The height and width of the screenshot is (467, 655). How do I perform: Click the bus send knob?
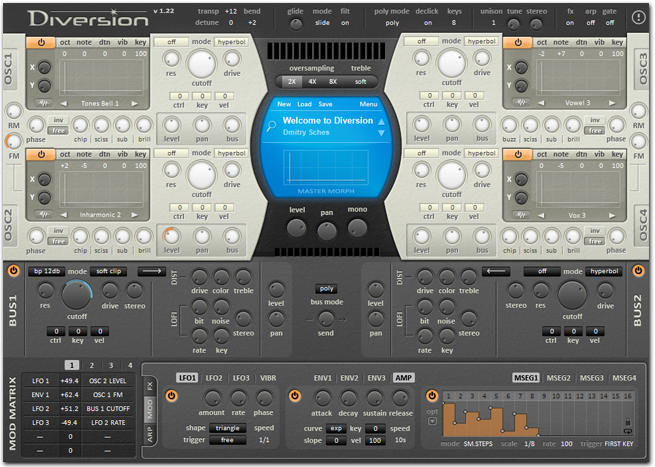click(x=326, y=319)
